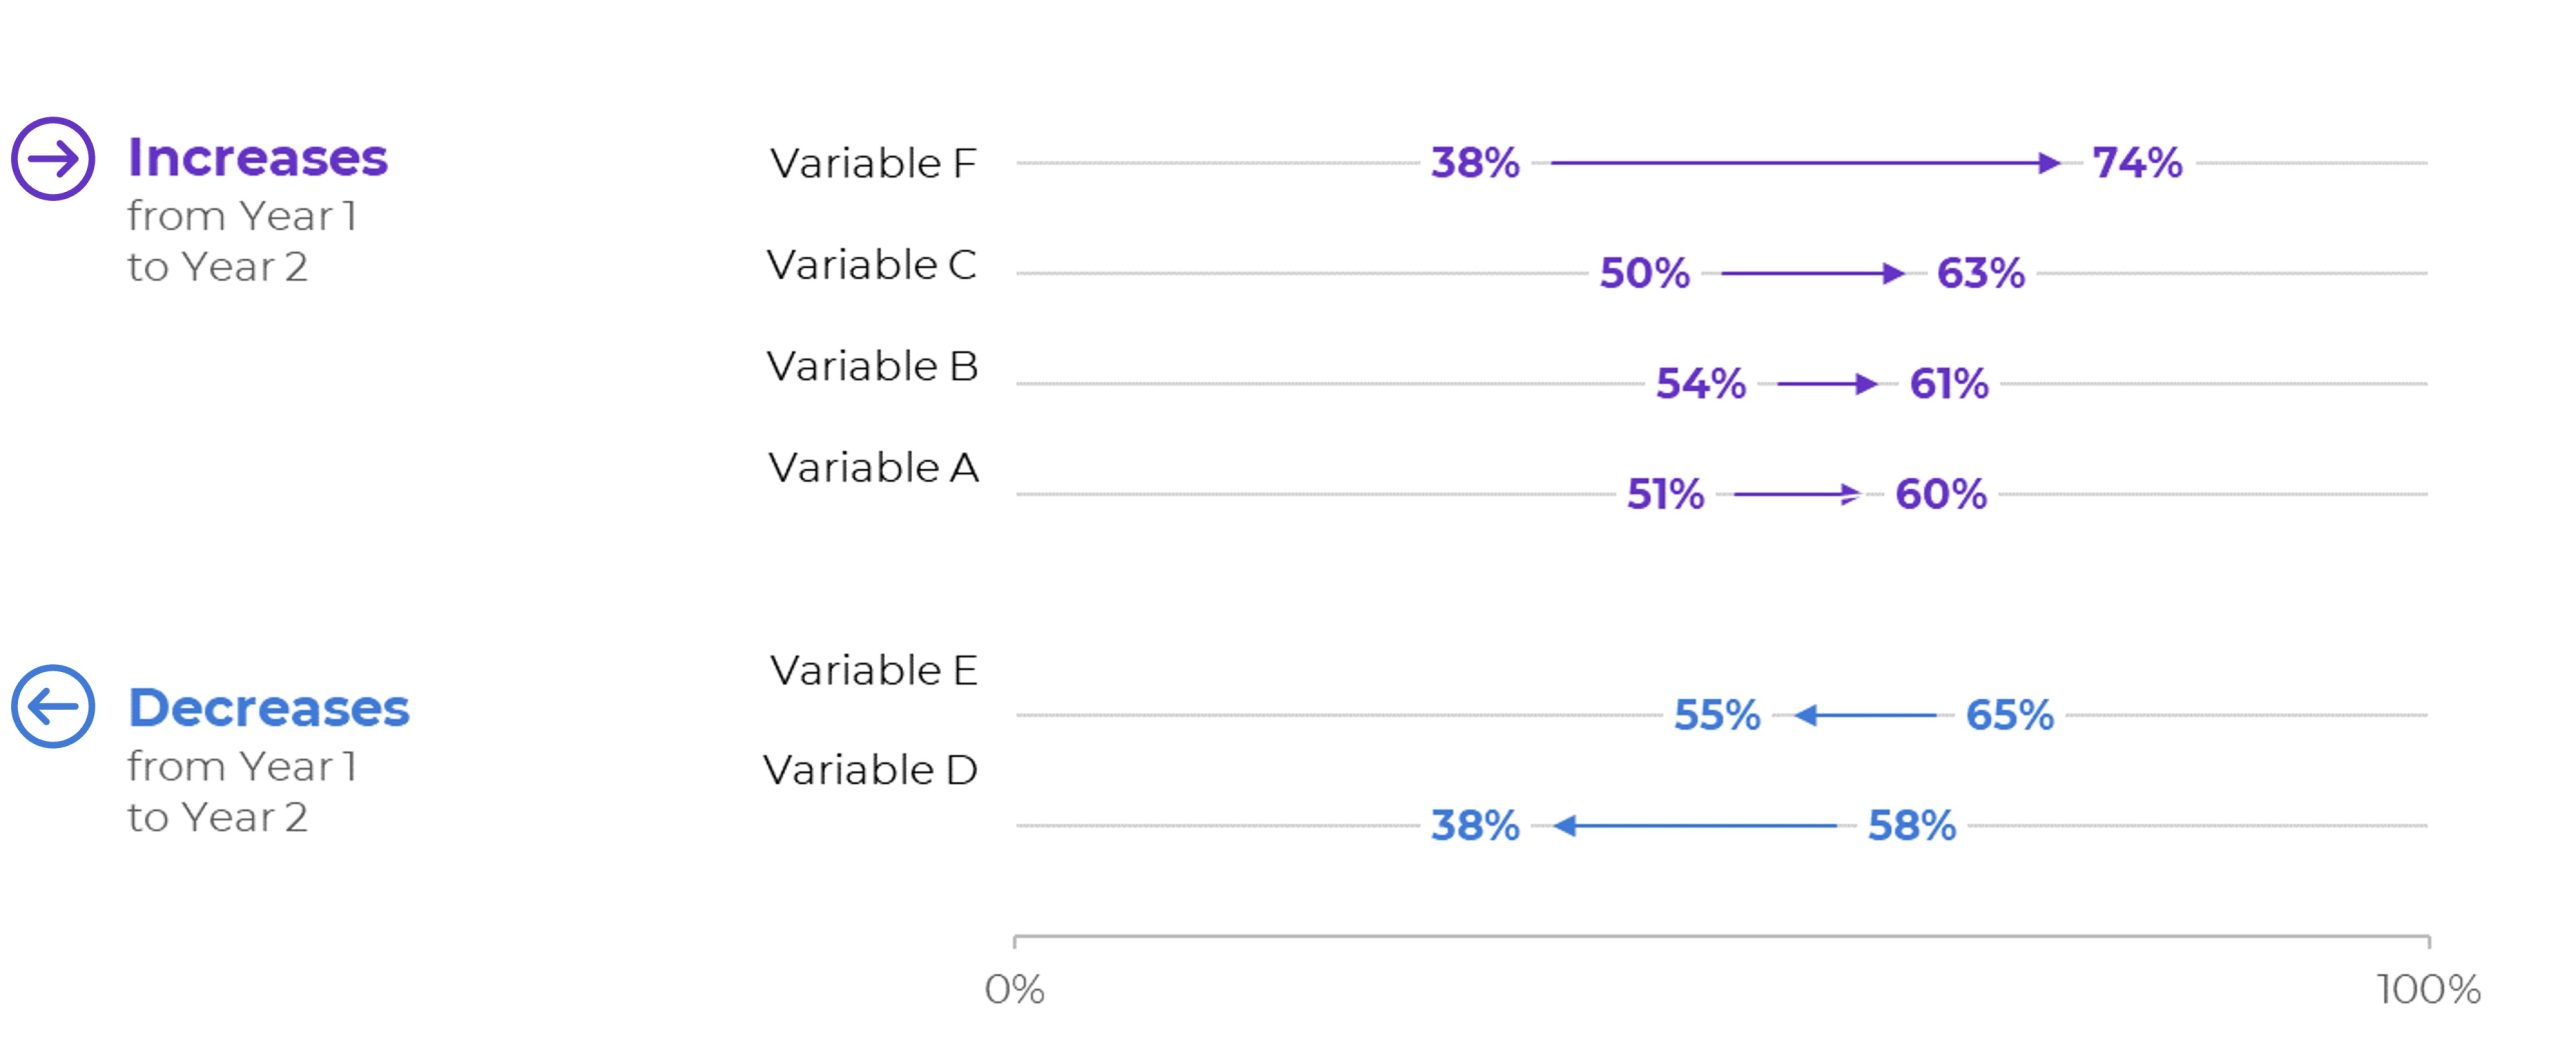This screenshot has height=1063, width=2560.
Task: Click the Variable F label
Action: (x=873, y=163)
